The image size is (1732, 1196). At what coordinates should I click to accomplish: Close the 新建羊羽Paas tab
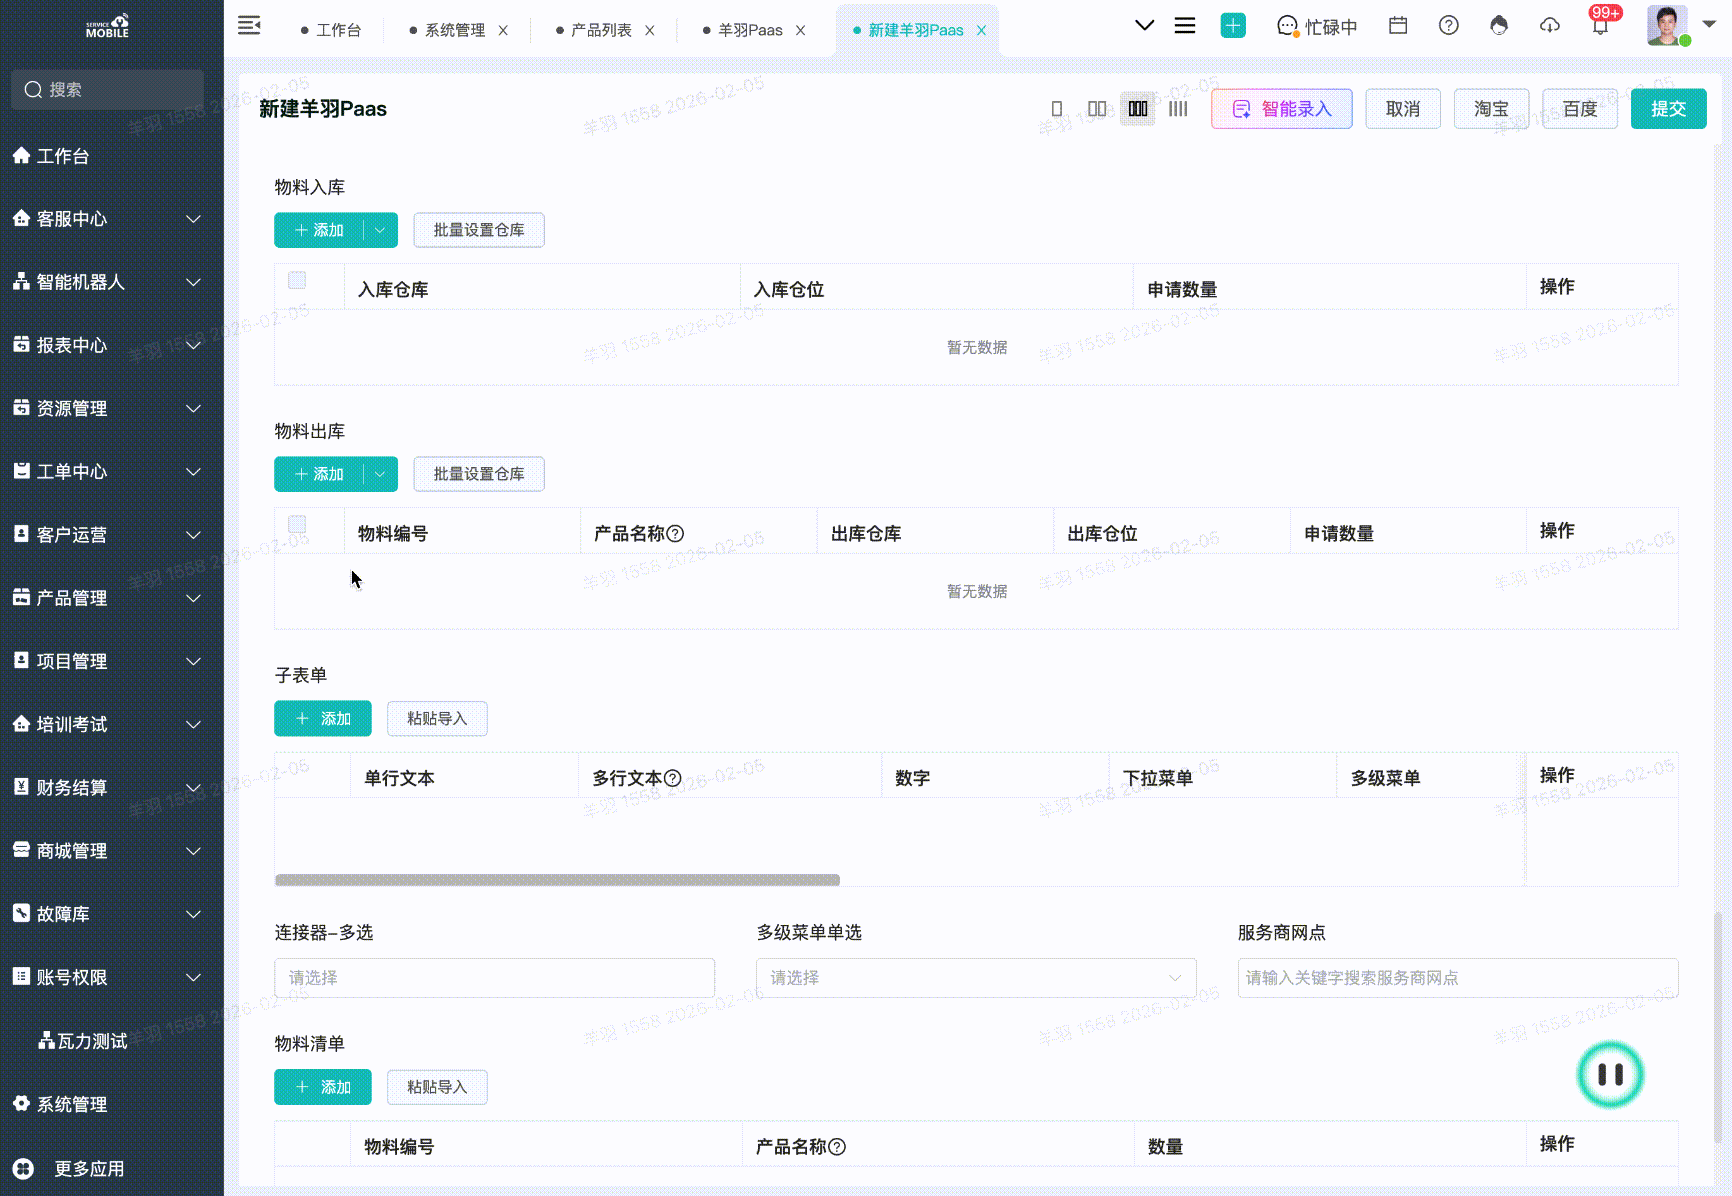[982, 31]
